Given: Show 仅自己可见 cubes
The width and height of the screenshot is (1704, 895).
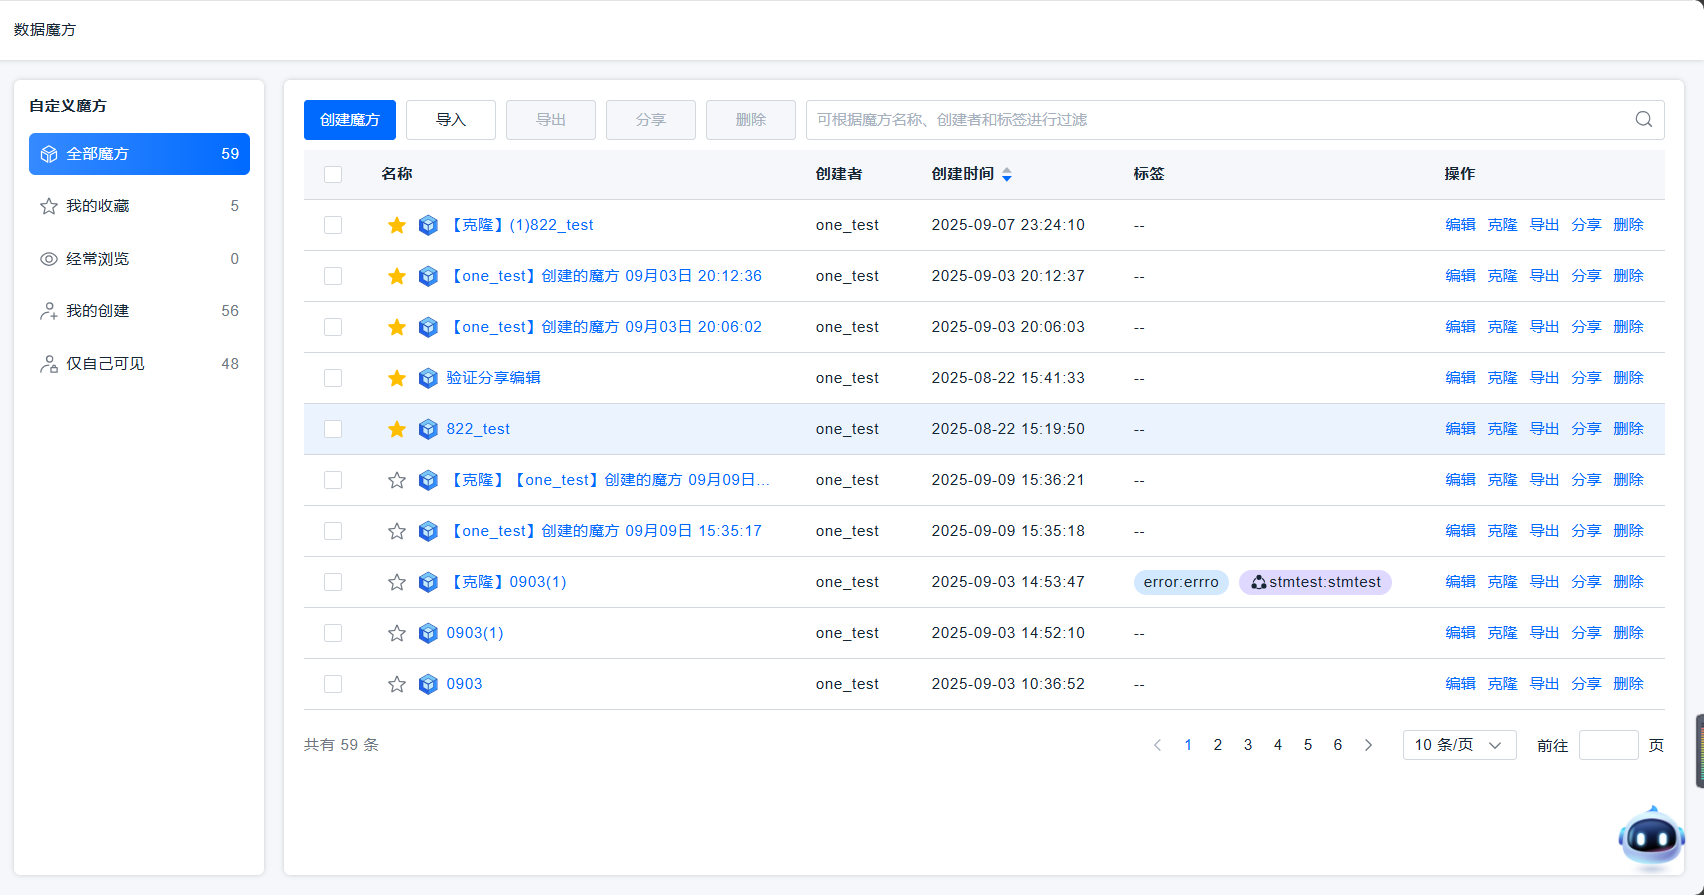Looking at the screenshot, I should pyautogui.click(x=105, y=364).
